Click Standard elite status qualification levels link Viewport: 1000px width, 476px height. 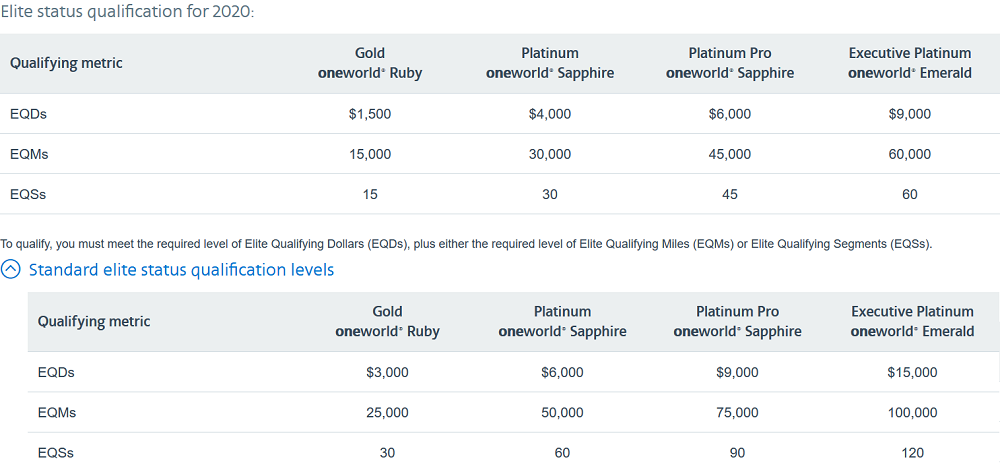(x=181, y=270)
